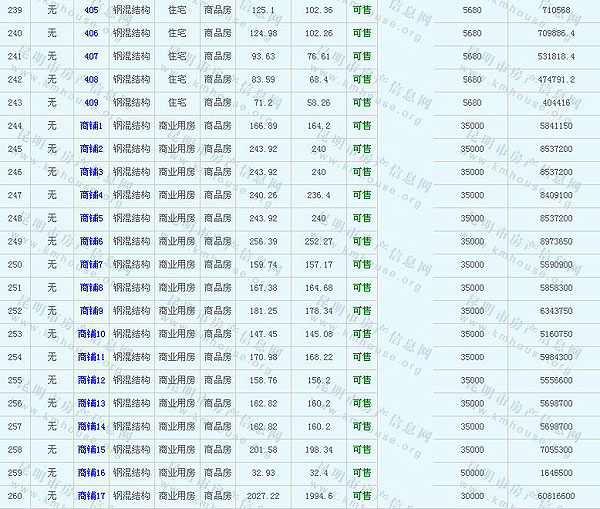600x509 pixels.
Task: Click the 商铺16 link
Action: pyautogui.click(x=91, y=472)
